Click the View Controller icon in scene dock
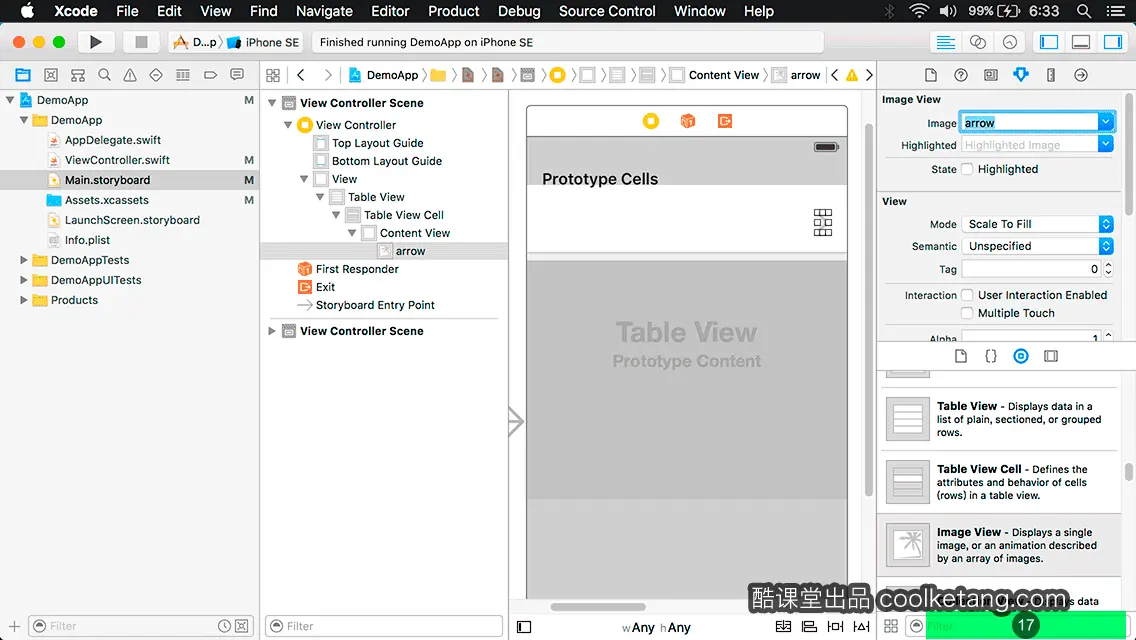Viewport: 1136px width, 640px height. point(651,121)
